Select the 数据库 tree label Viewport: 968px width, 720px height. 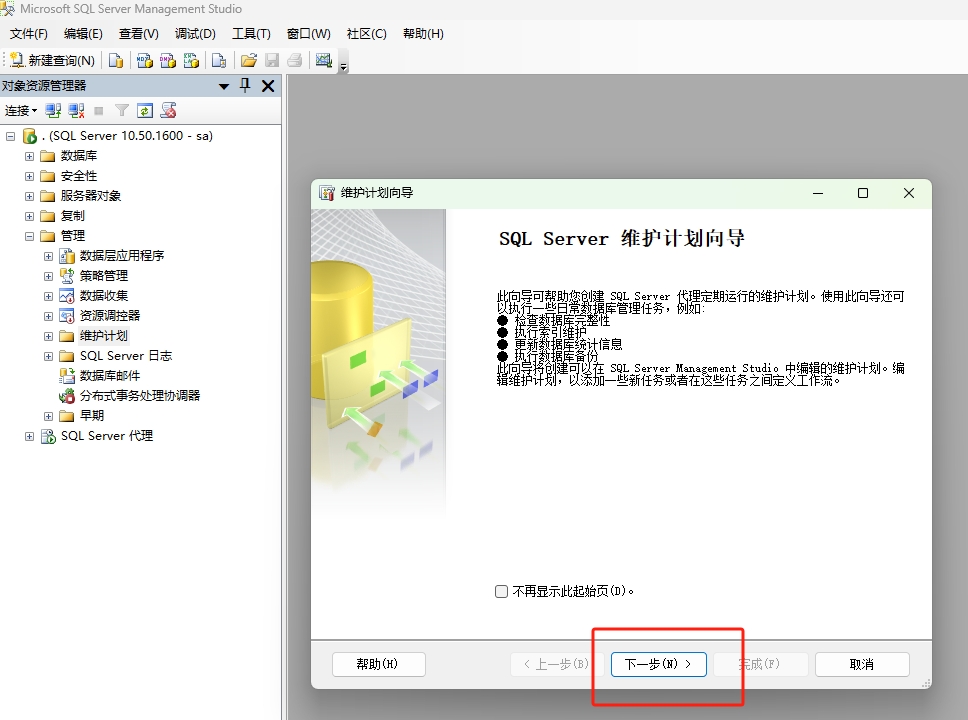coord(79,156)
